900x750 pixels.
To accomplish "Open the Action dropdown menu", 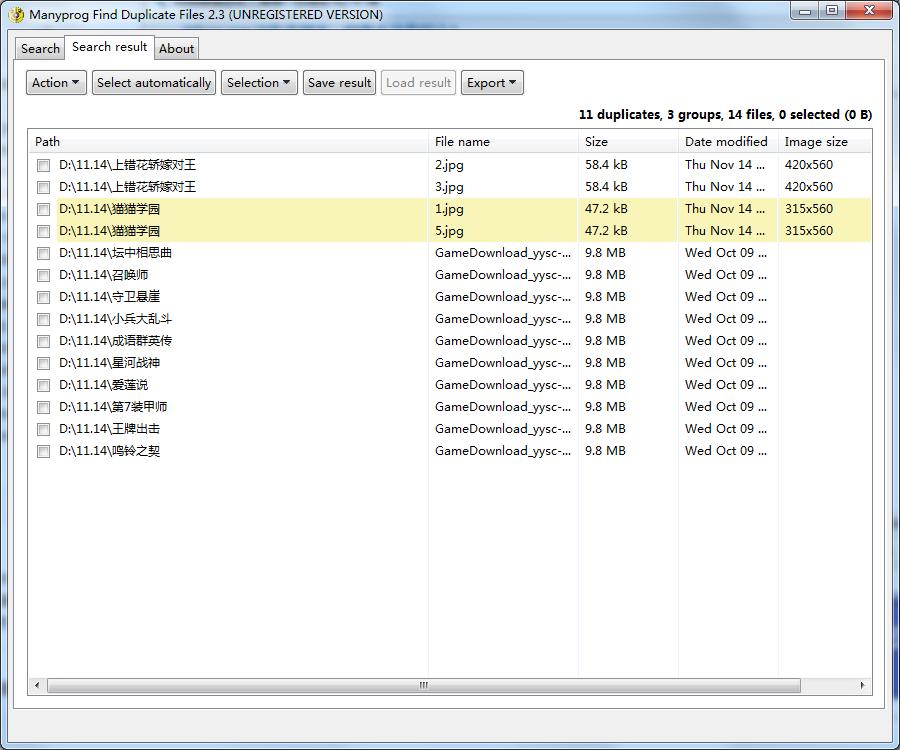I will 56,83.
